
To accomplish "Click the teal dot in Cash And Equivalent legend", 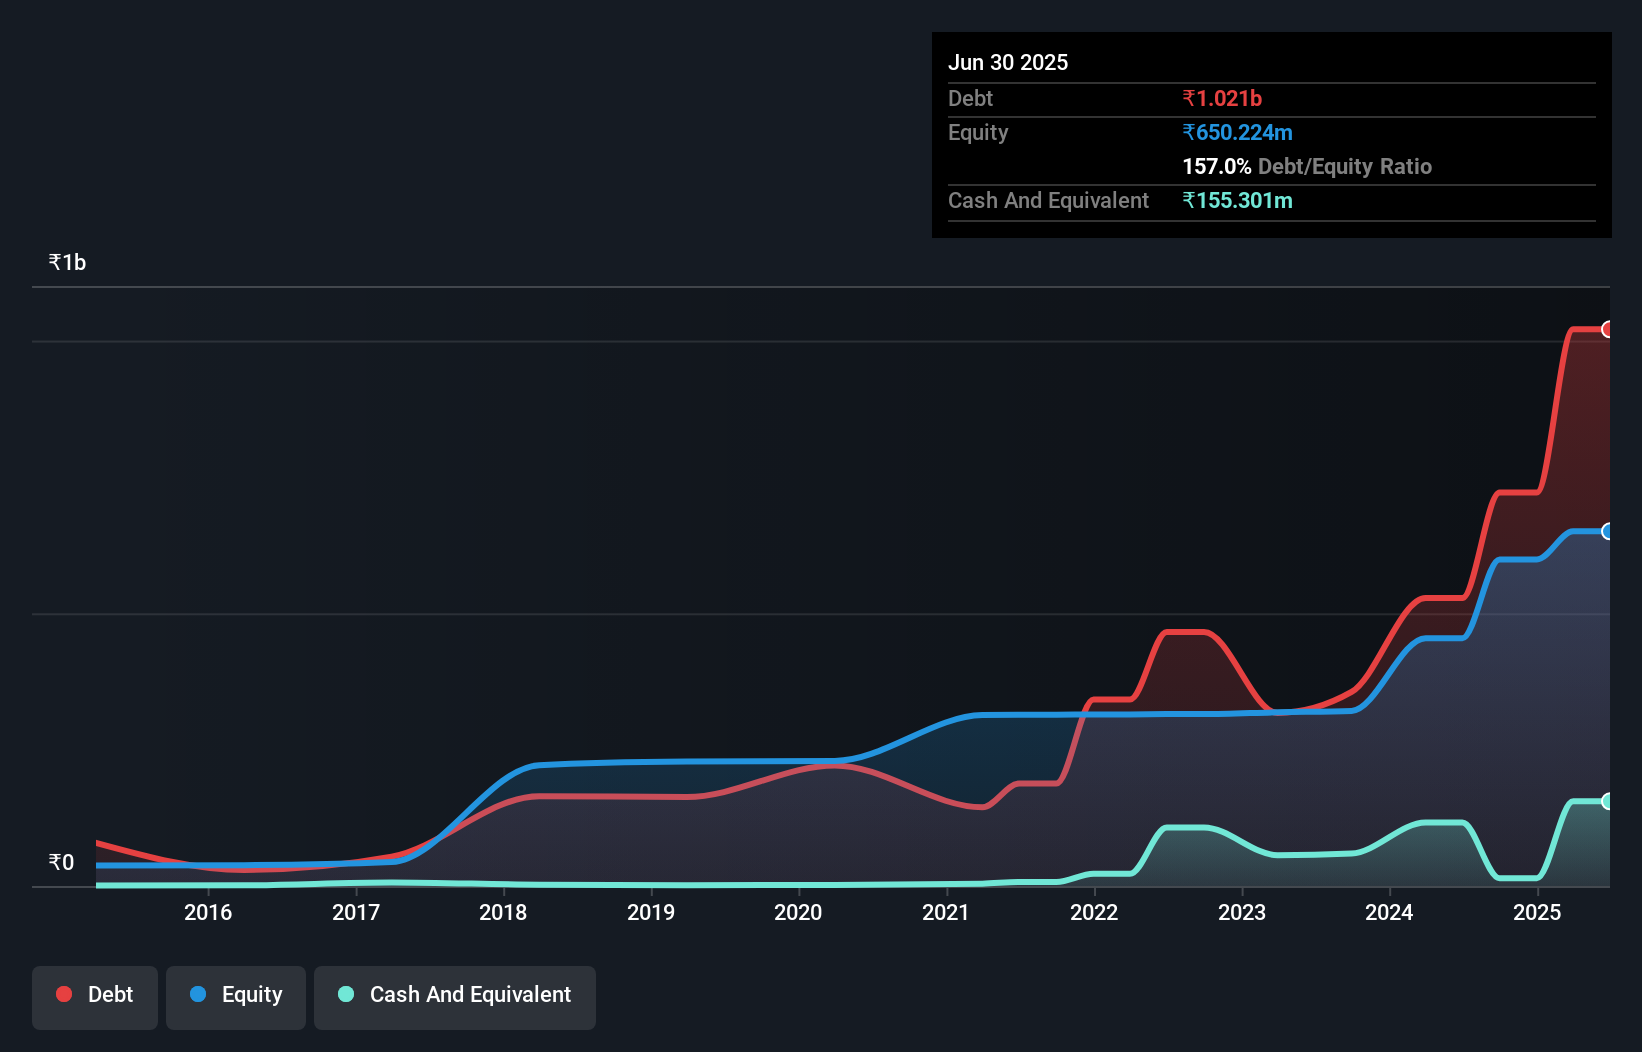I will pos(345,994).
